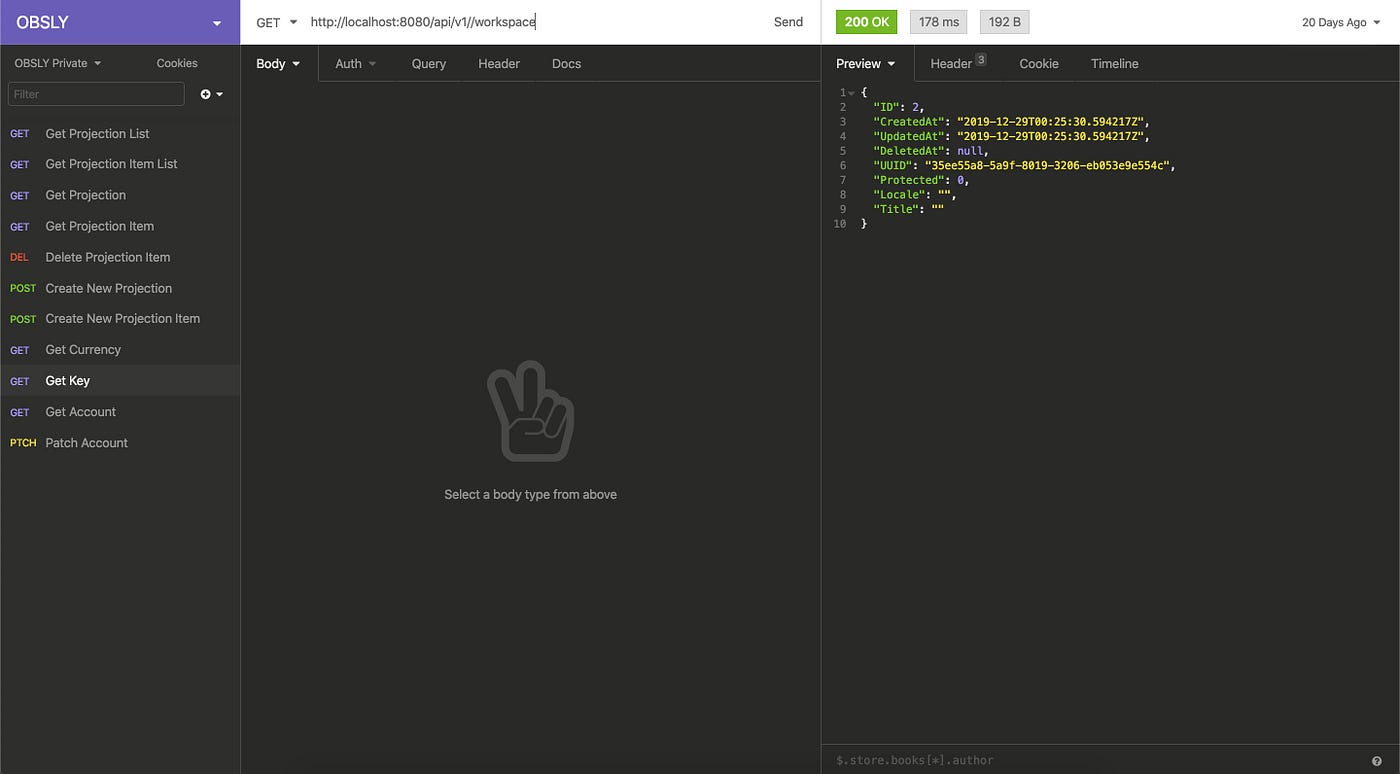The width and height of the screenshot is (1400, 774).
Task: Expand the OBSLY Private environment dropdown
Action: [x=58, y=63]
